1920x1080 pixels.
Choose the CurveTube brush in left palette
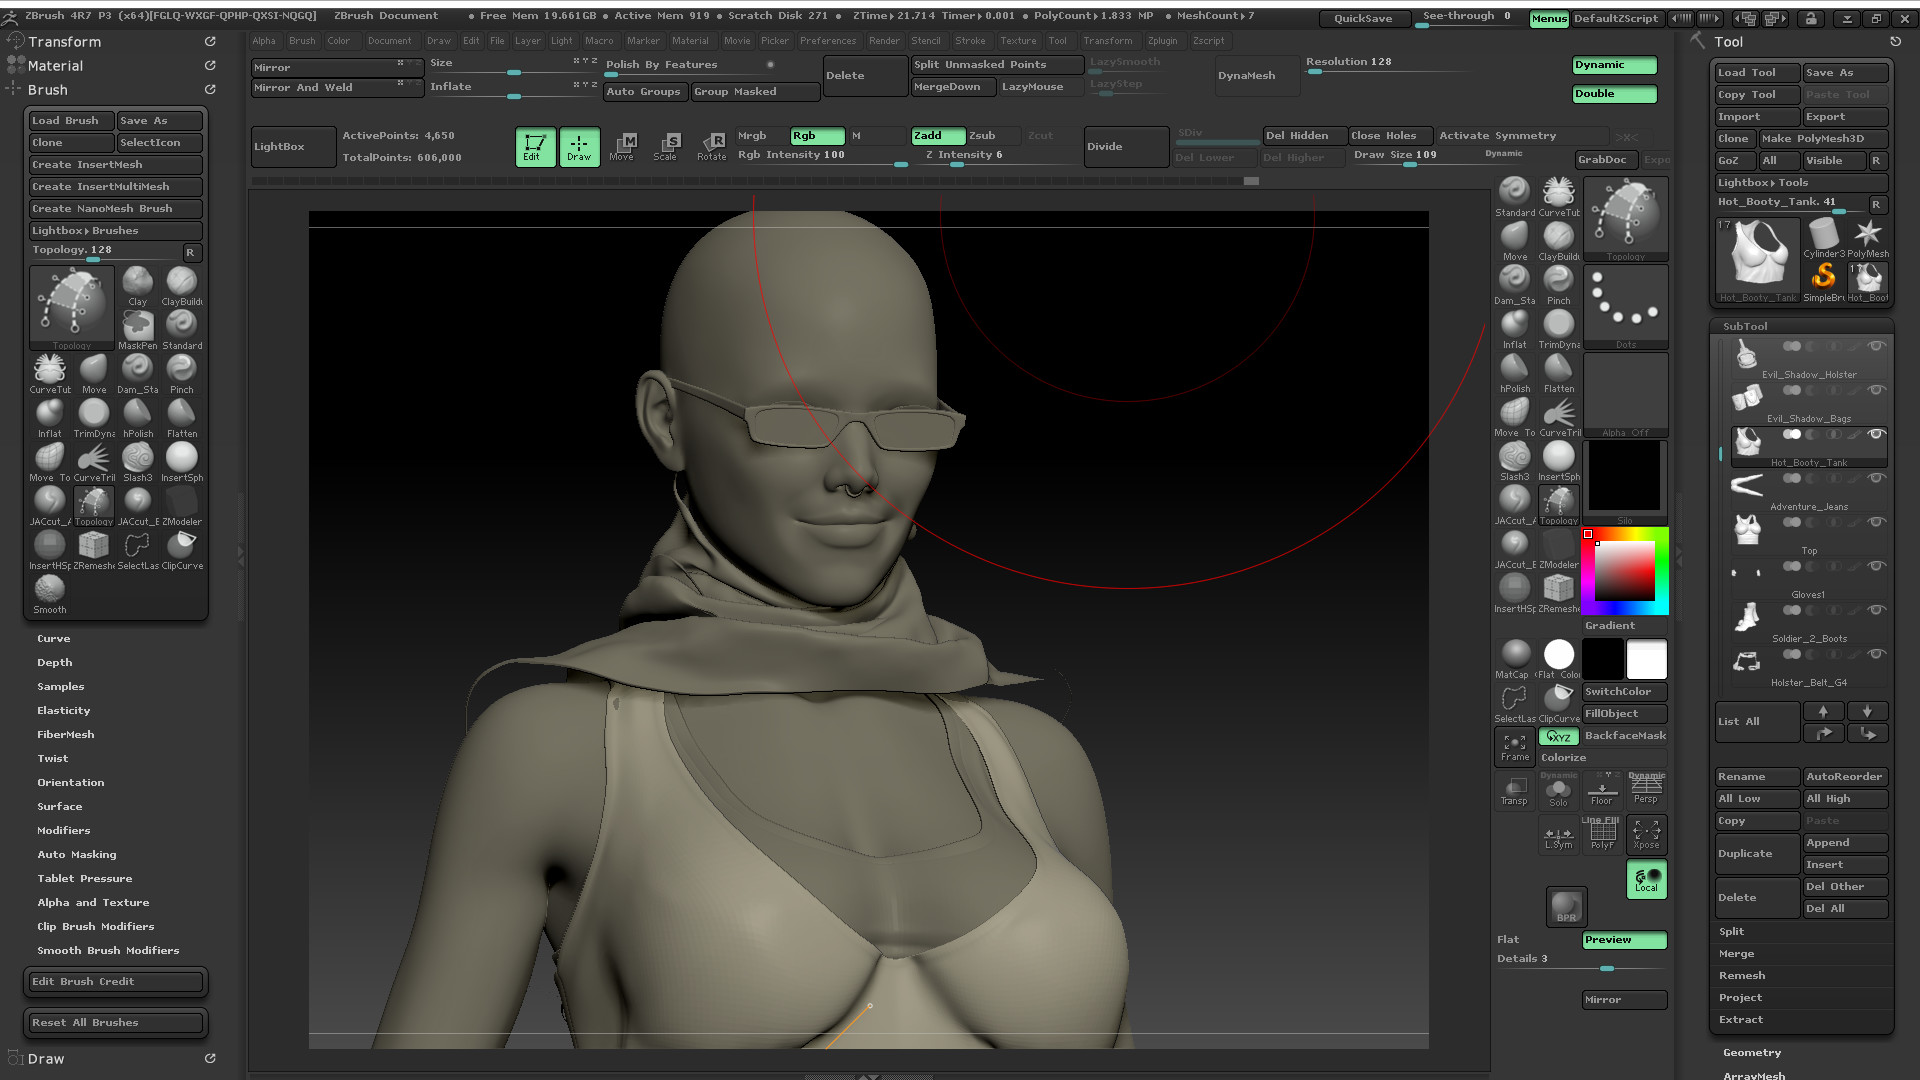[x=50, y=374]
